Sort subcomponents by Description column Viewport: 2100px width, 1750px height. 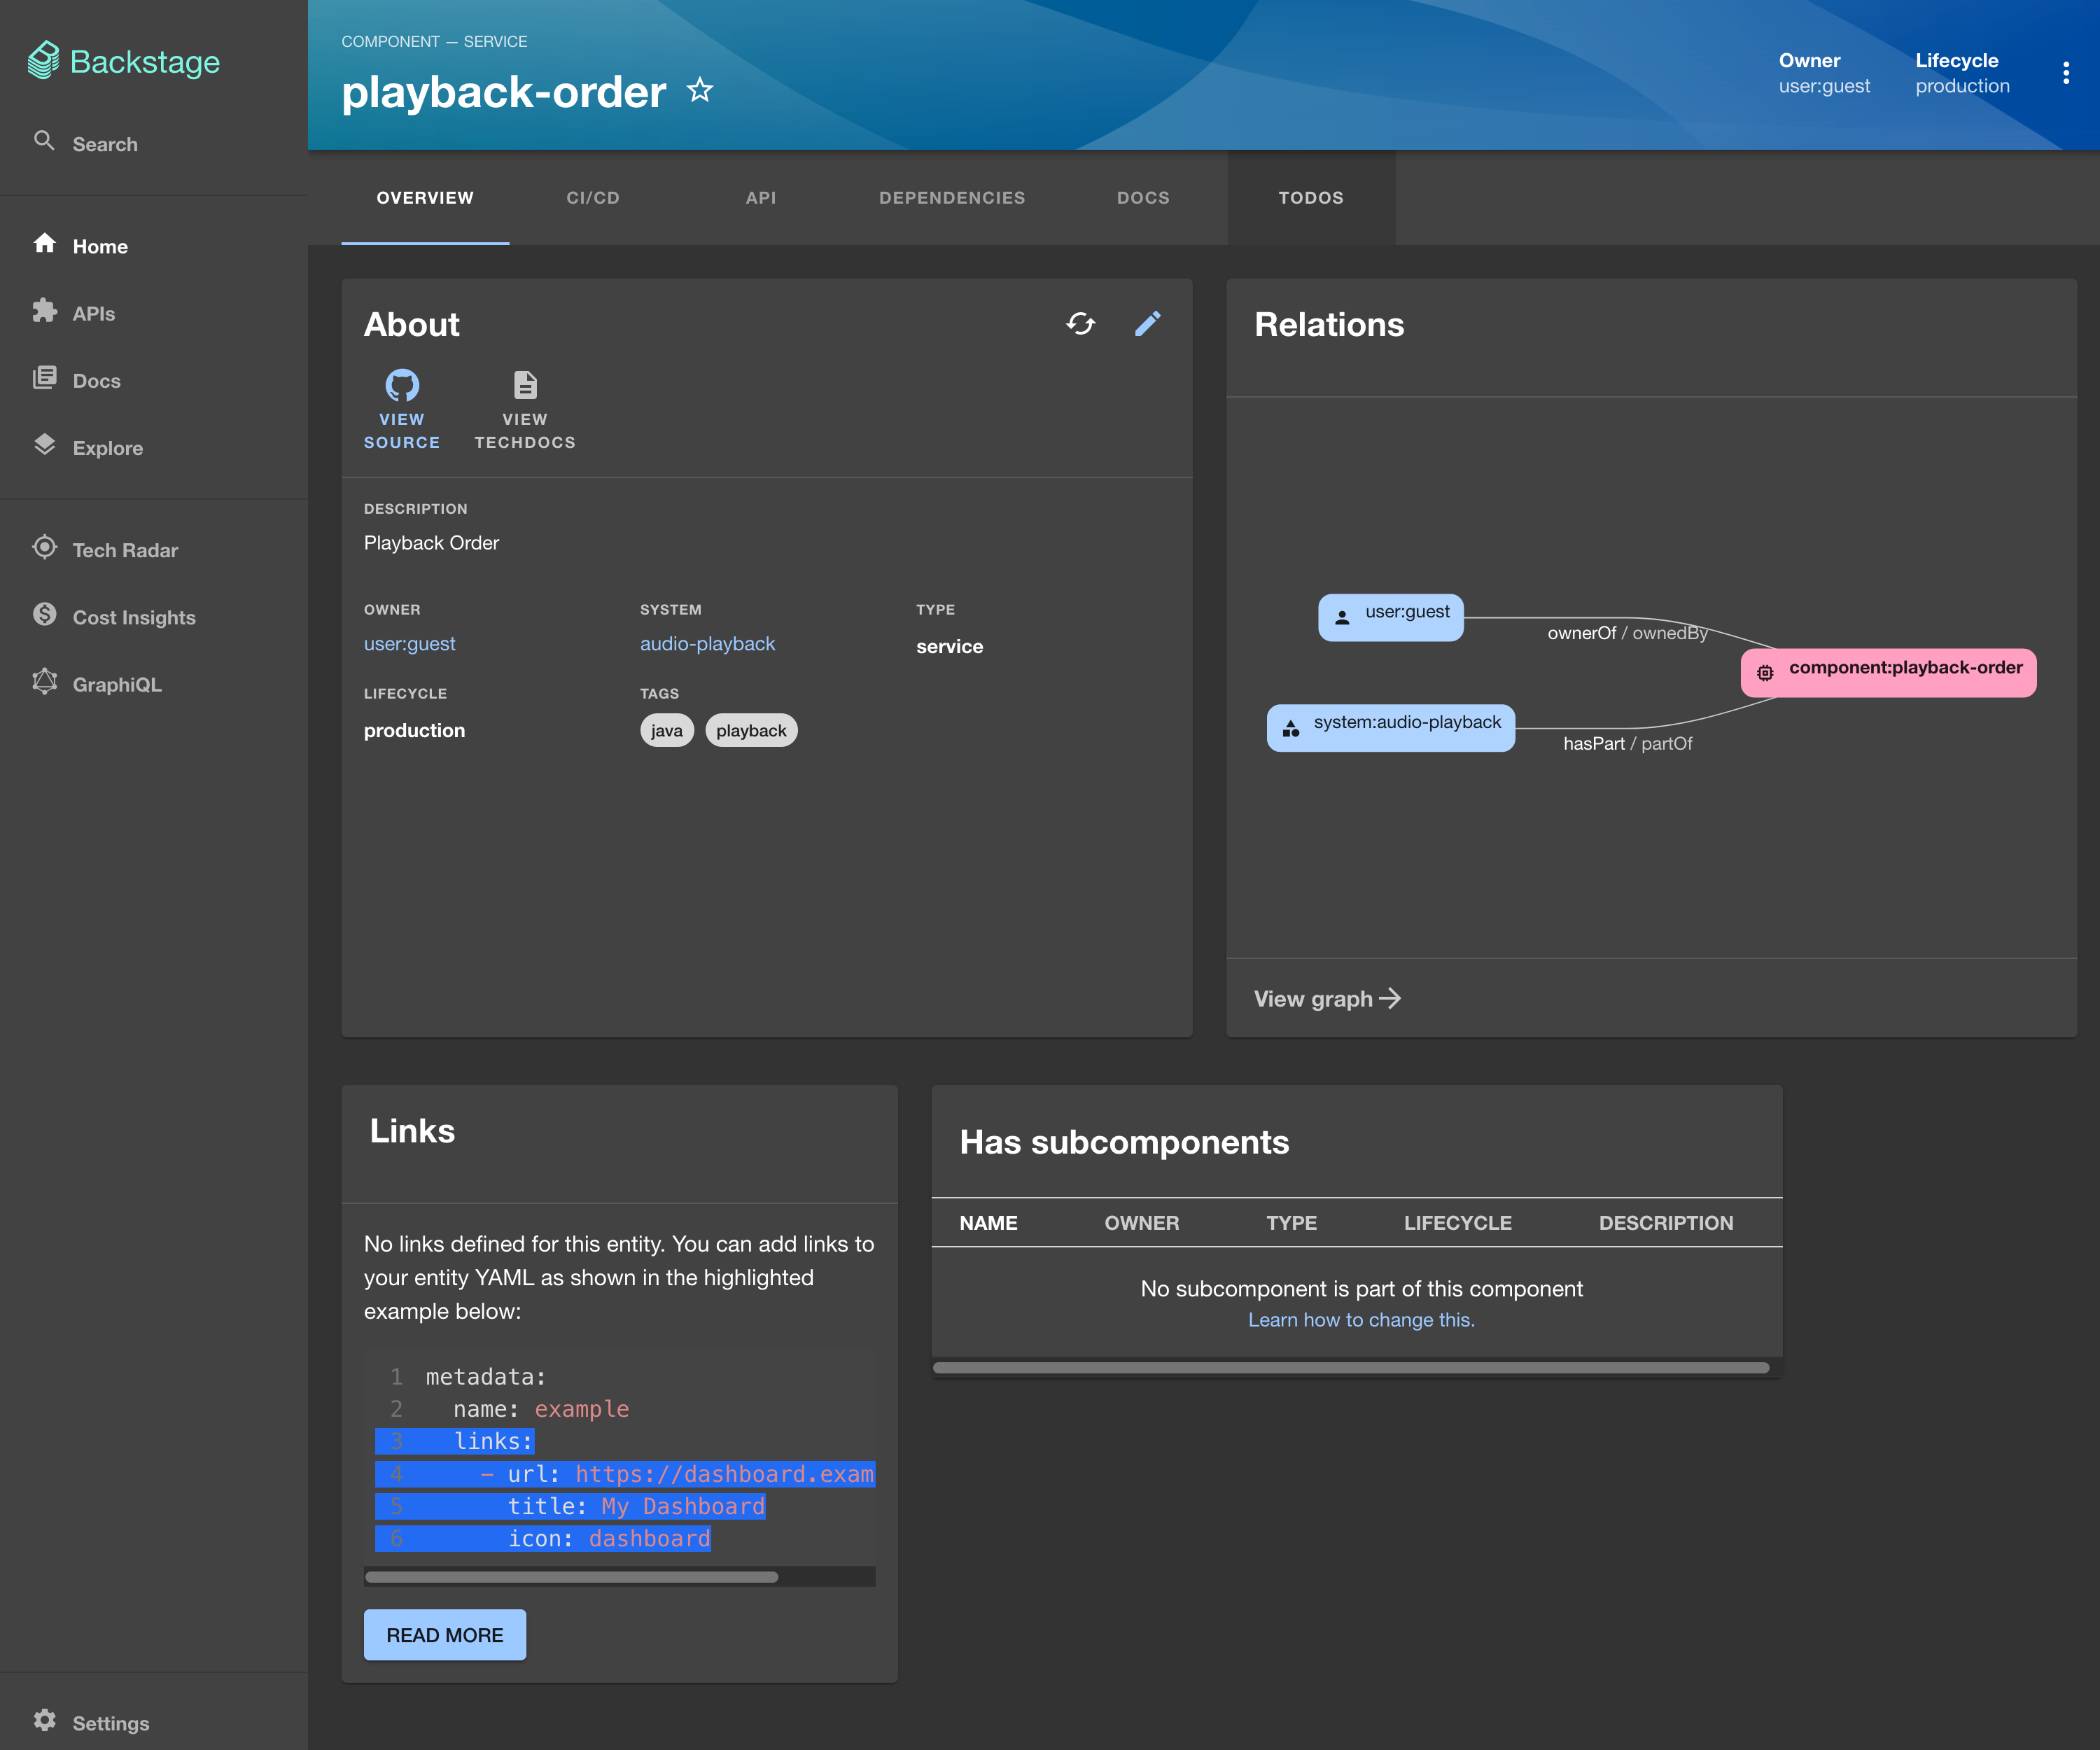click(1666, 1223)
